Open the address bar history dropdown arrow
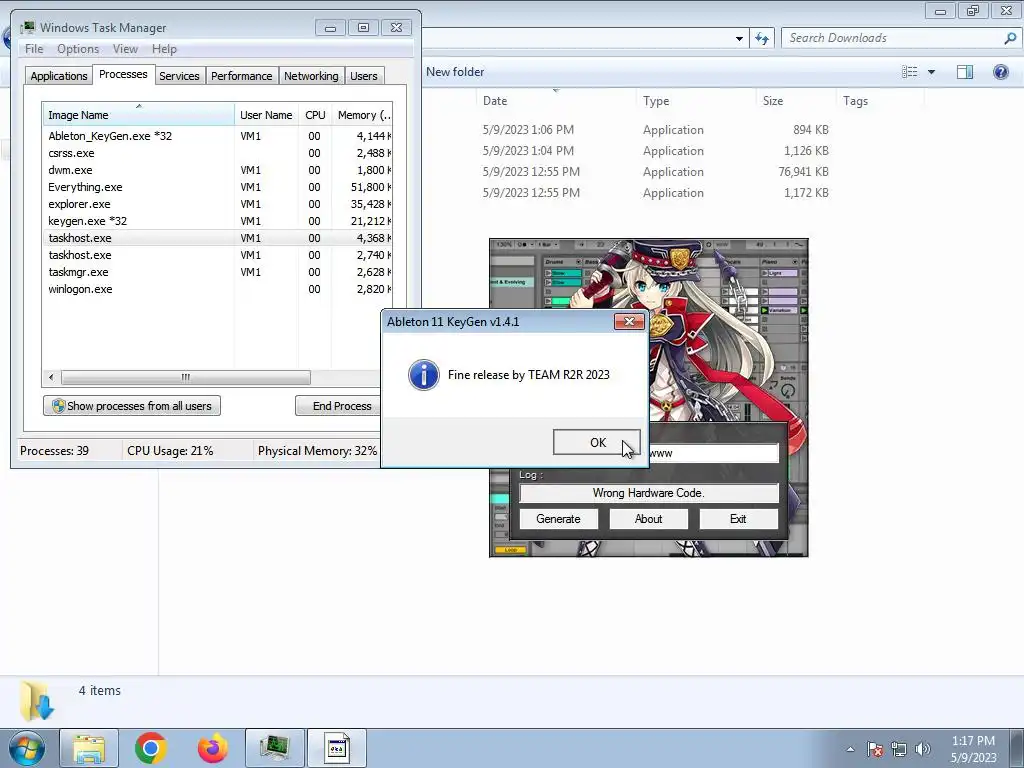The height and width of the screenshot is (768, 1024). coord(739,39)
